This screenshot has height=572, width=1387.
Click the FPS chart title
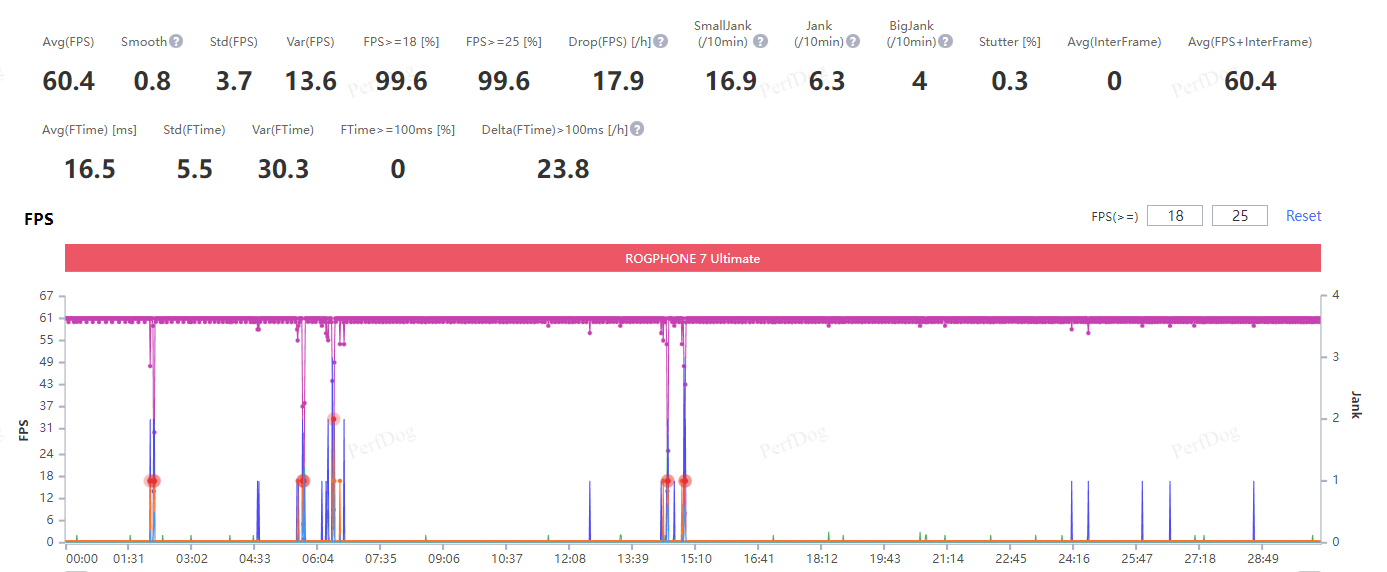point(39,219)
